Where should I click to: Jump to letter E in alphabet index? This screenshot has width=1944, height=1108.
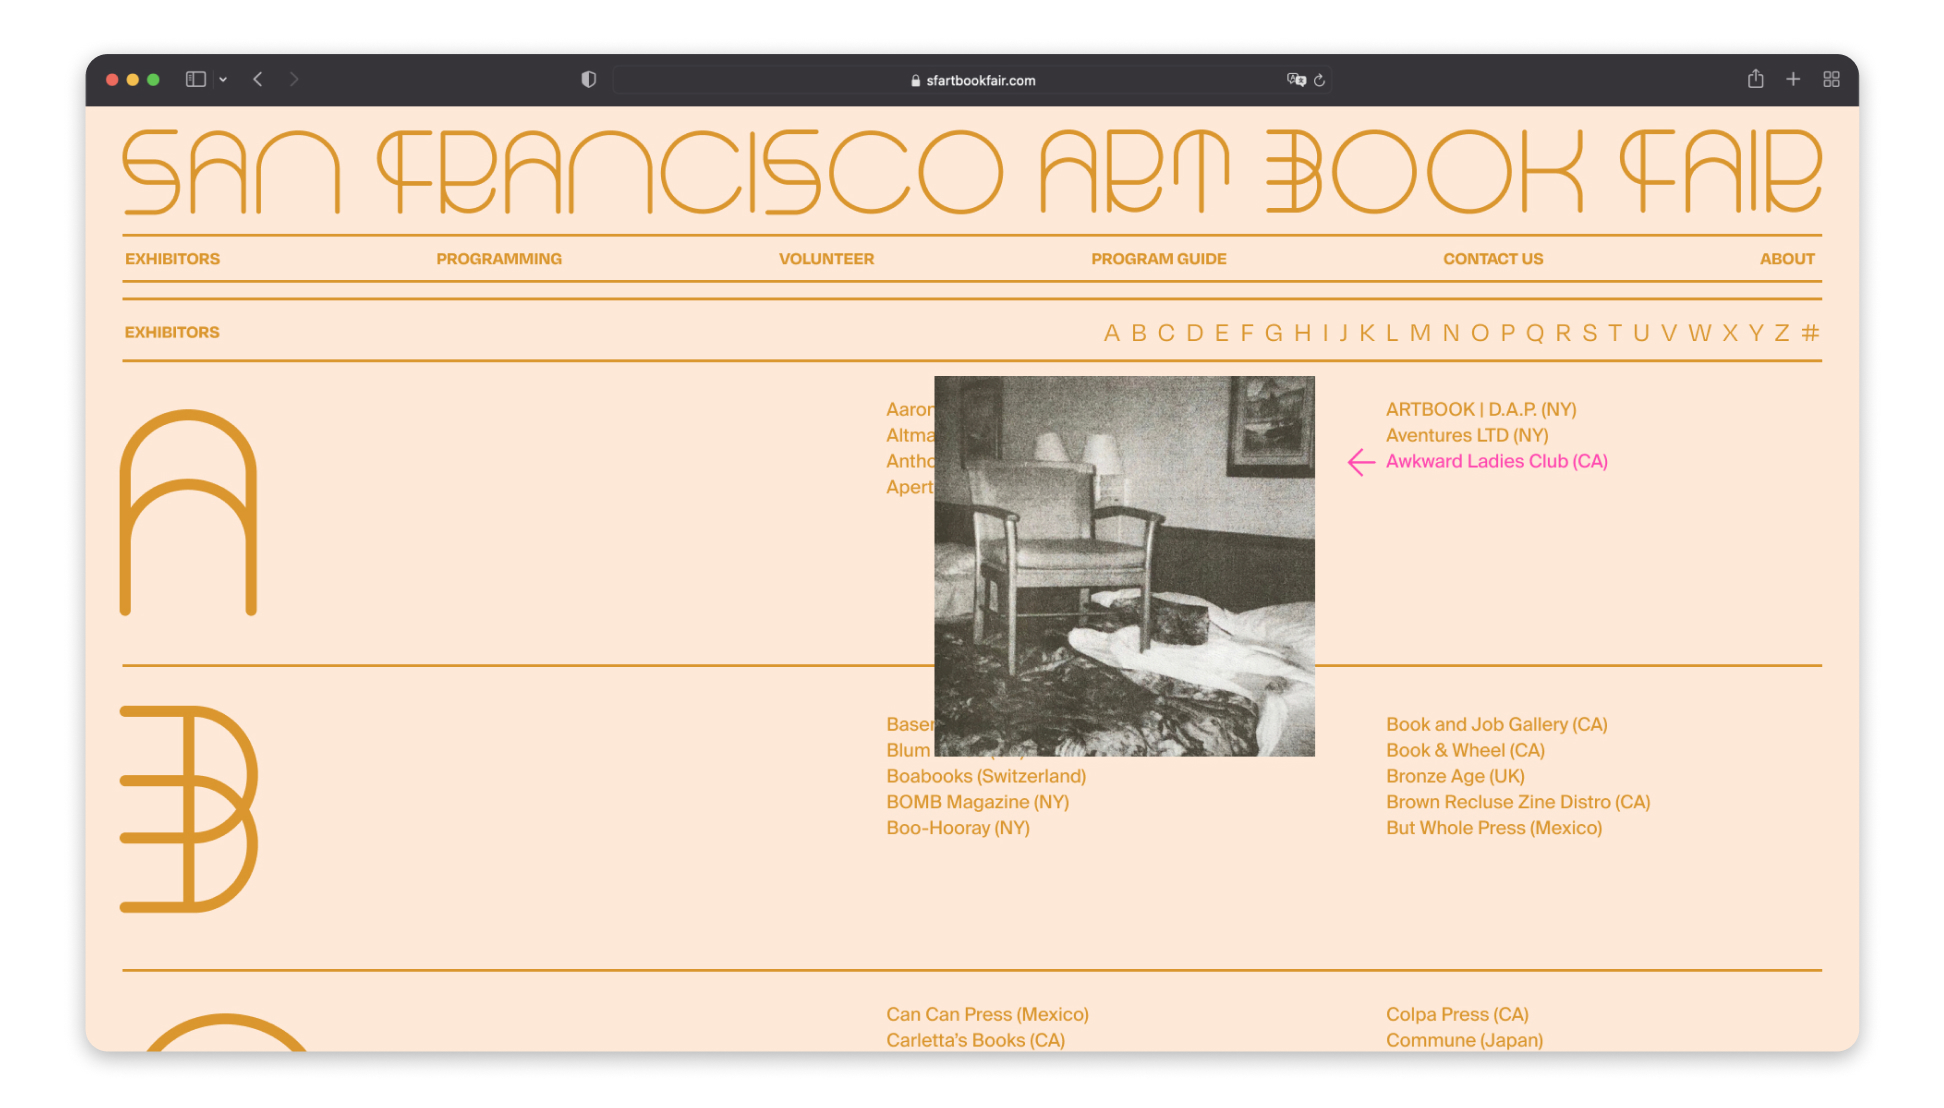pos(1222,333)
